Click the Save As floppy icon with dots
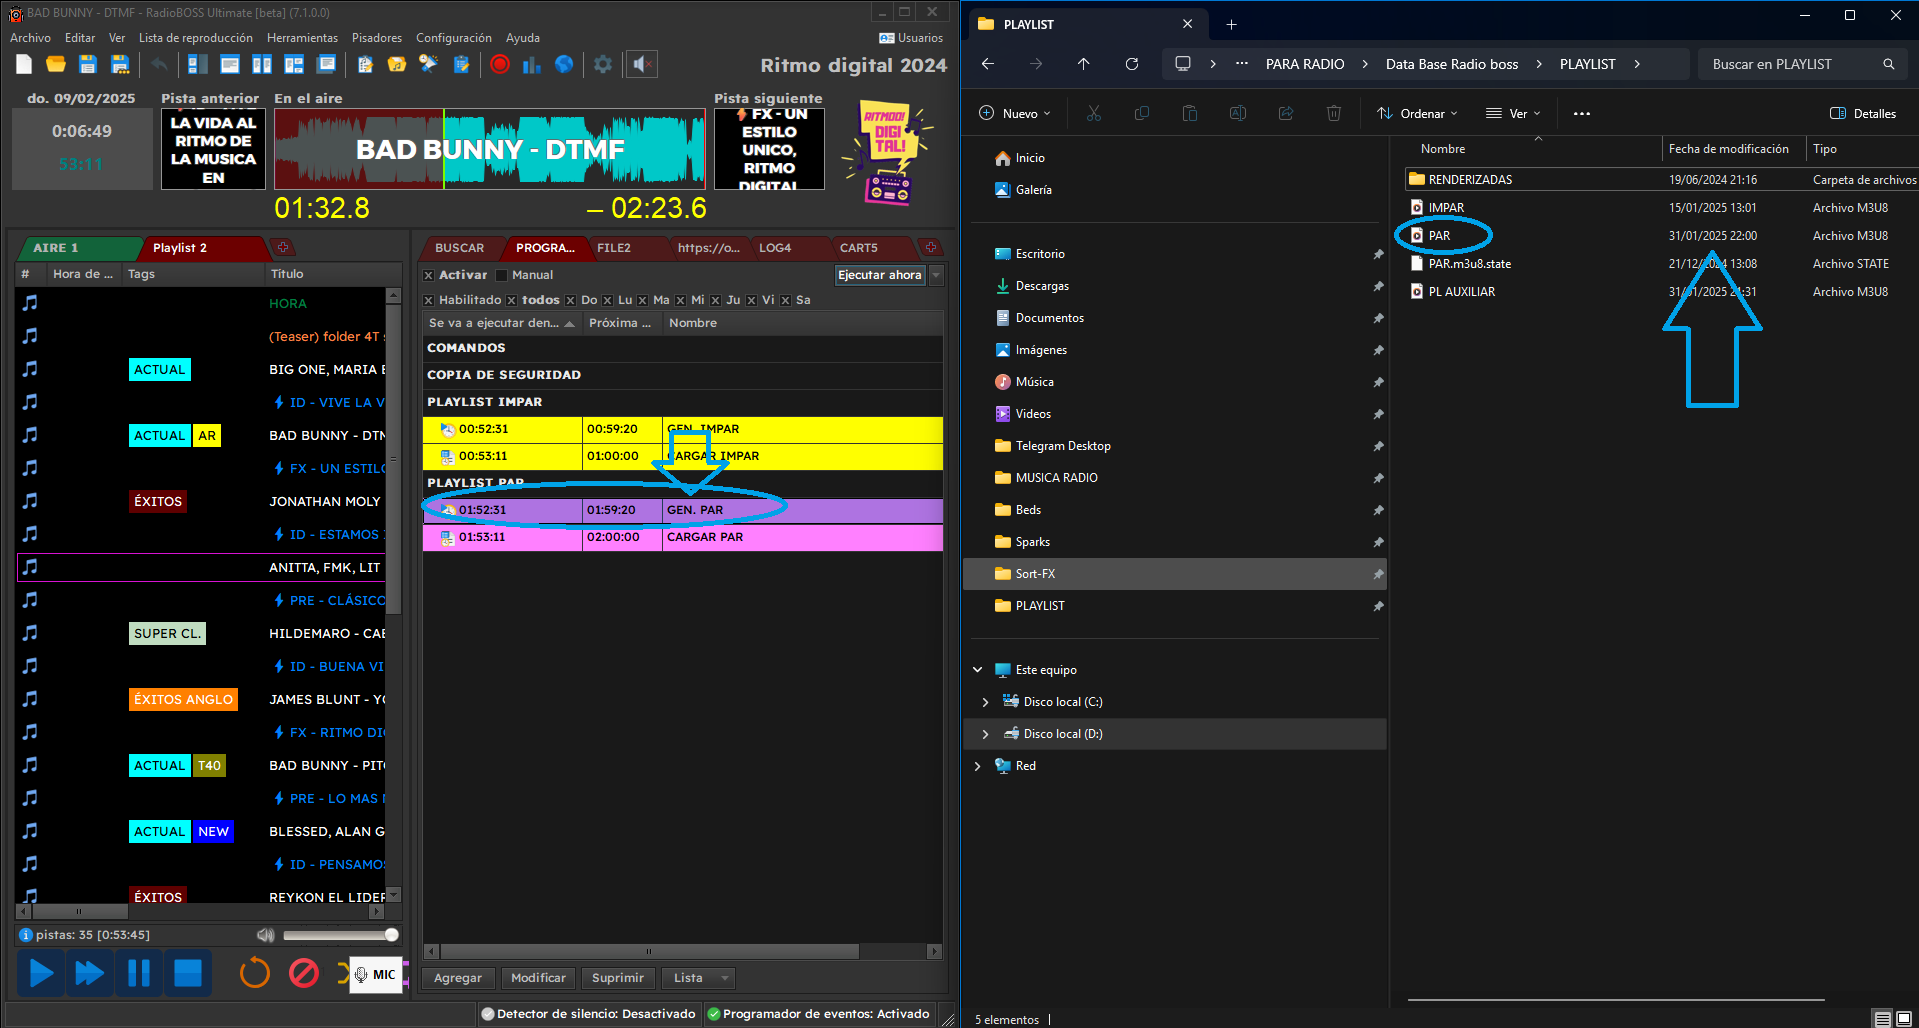The height and width of the screenshot is (1028, 1919). coord(120,65)
